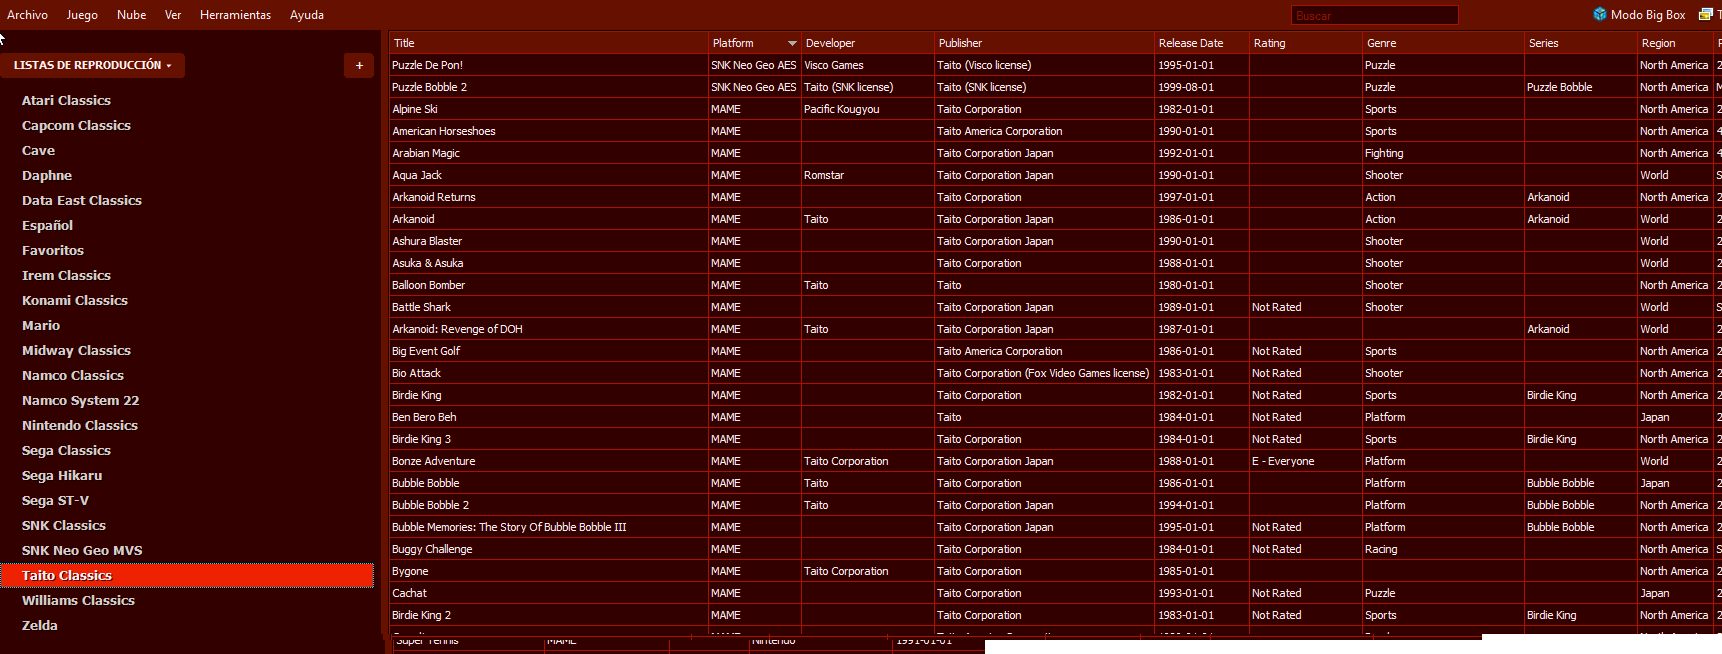Open the Herramientas menu

point(235,15)
